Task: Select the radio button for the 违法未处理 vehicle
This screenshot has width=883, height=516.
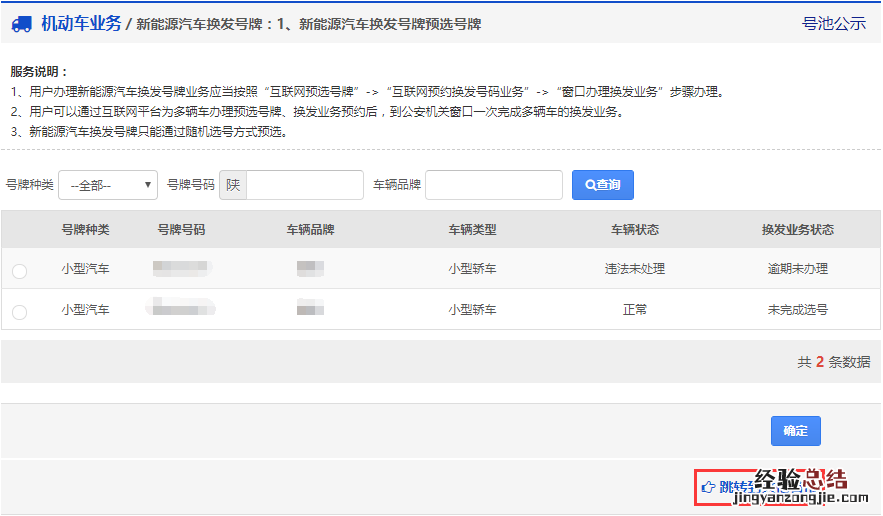Action: tap(19, 271)
